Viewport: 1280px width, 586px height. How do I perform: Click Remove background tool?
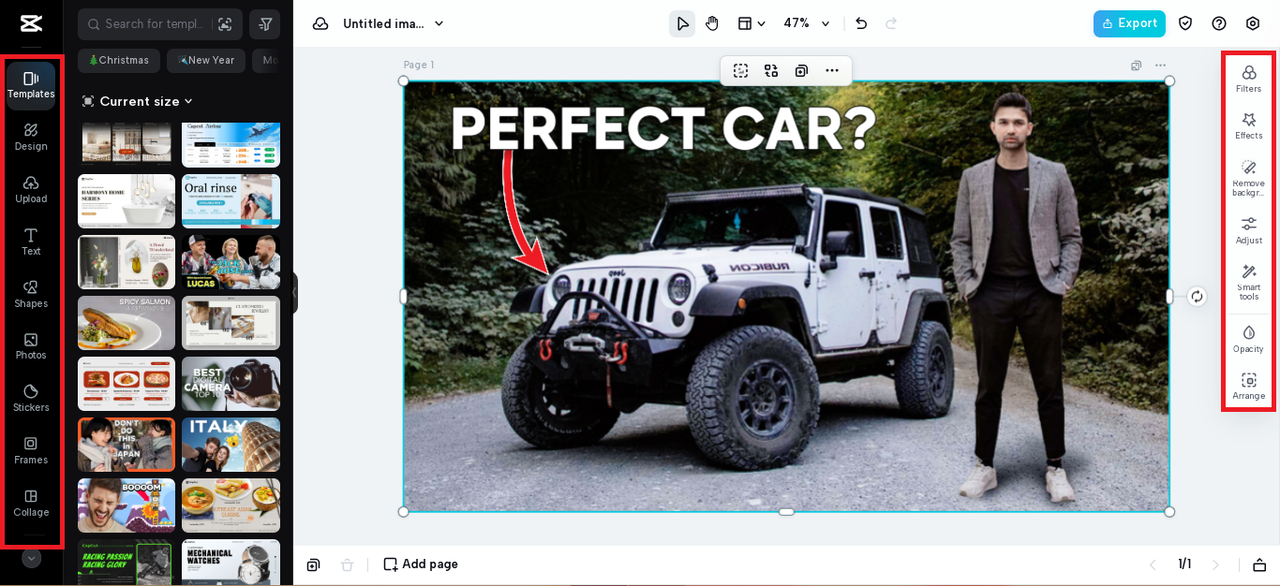click(1249, 178)
